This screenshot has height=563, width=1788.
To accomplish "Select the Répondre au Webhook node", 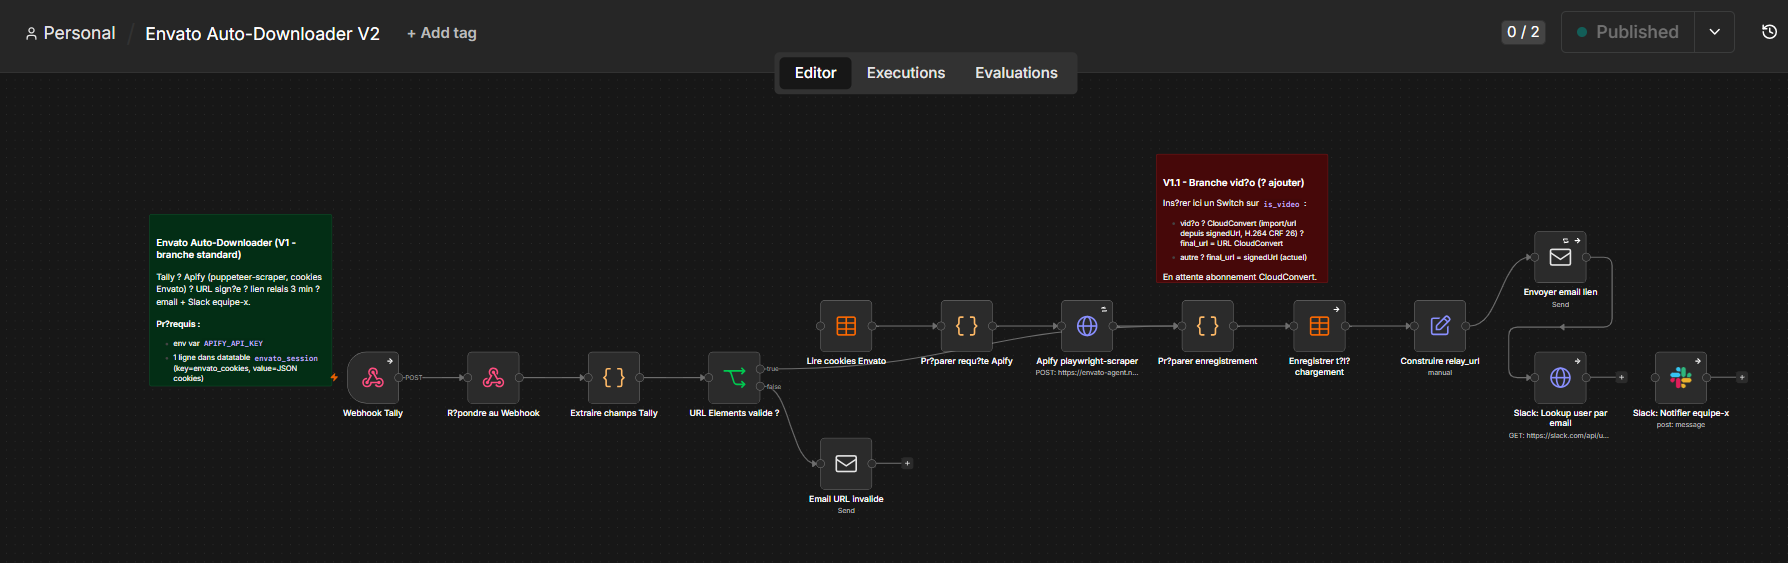I will [493, 378].
